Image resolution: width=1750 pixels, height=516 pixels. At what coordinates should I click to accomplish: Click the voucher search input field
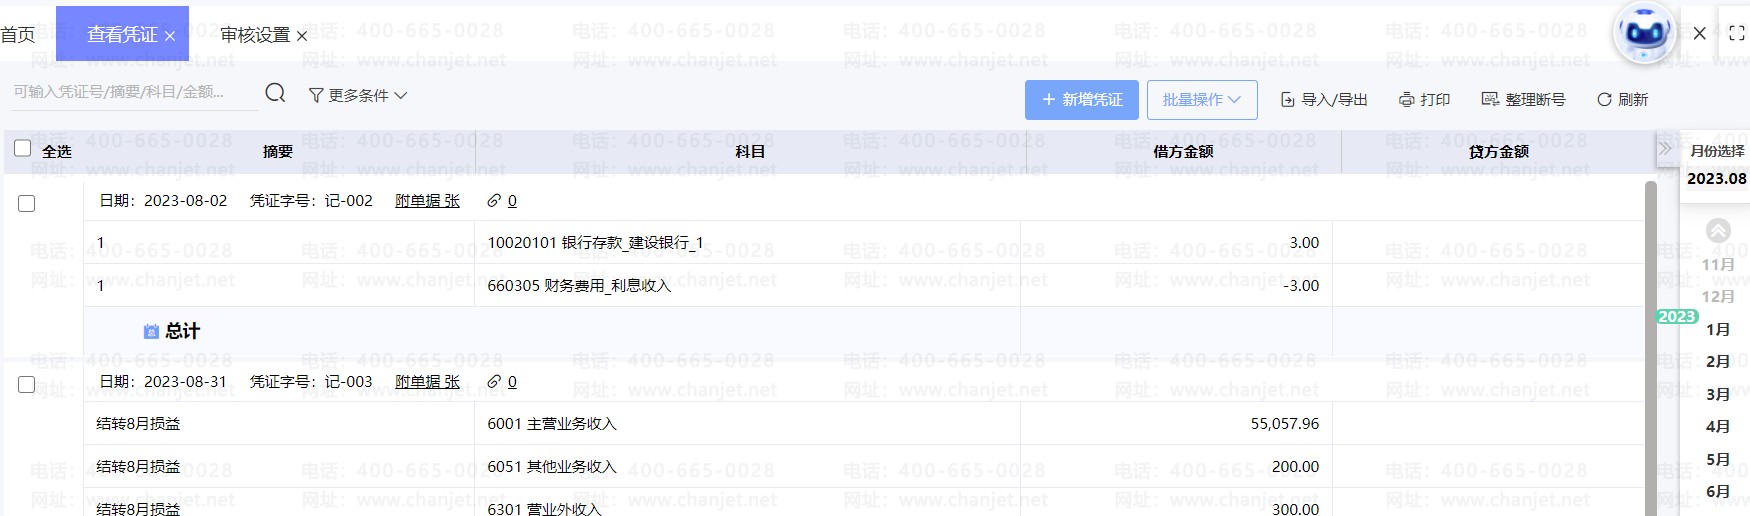click(x=130, y=92)
